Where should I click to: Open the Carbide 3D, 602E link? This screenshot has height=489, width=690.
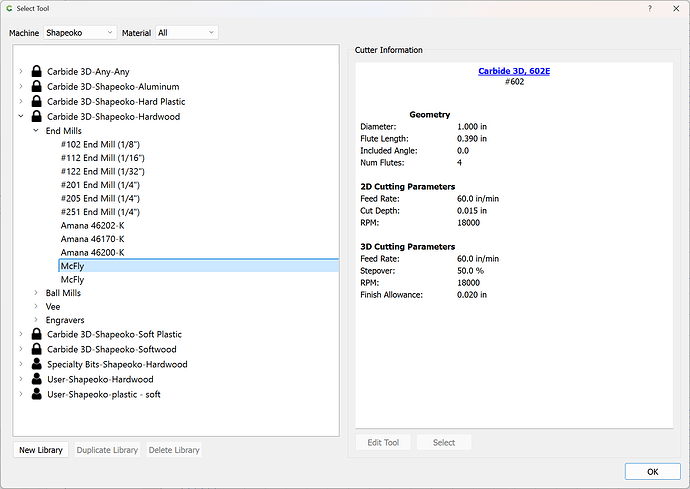[514, 71]
